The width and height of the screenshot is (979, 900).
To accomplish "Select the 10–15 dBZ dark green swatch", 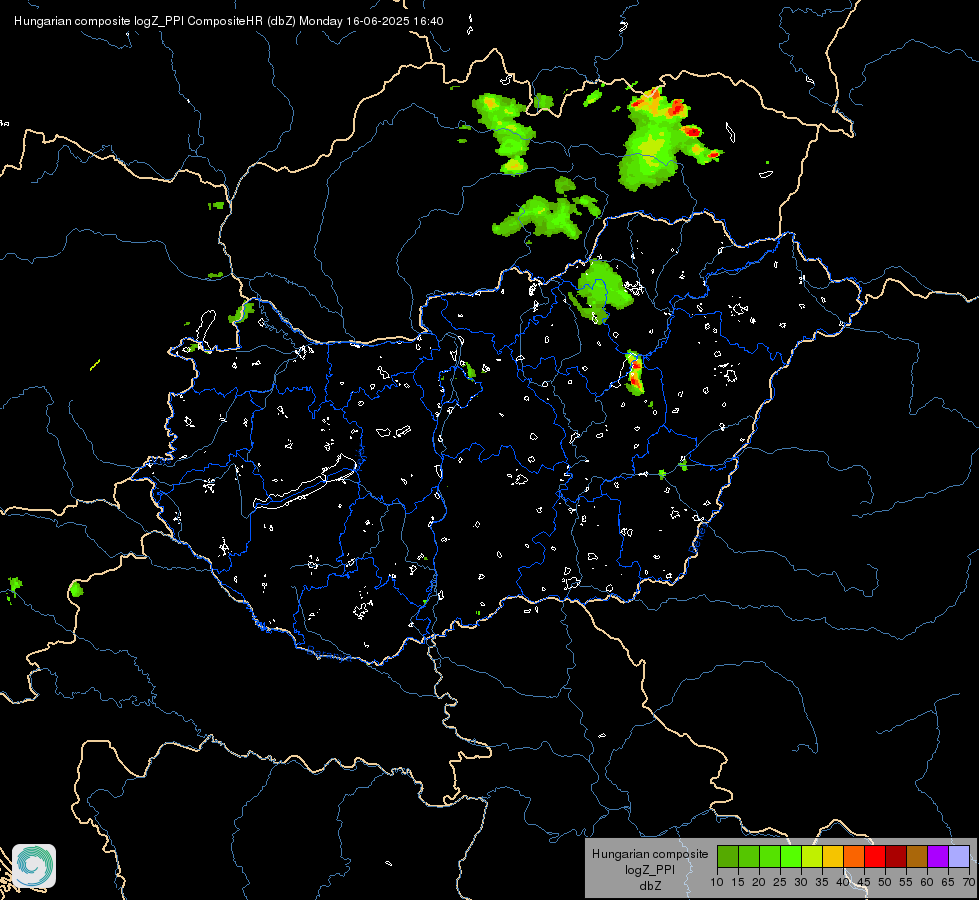I will coord(728,856).
